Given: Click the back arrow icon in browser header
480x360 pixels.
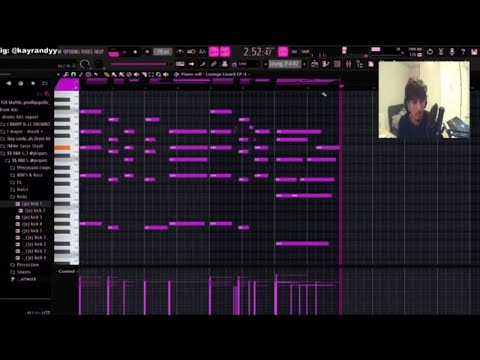Looking at the screenshot, I should 9,83.
